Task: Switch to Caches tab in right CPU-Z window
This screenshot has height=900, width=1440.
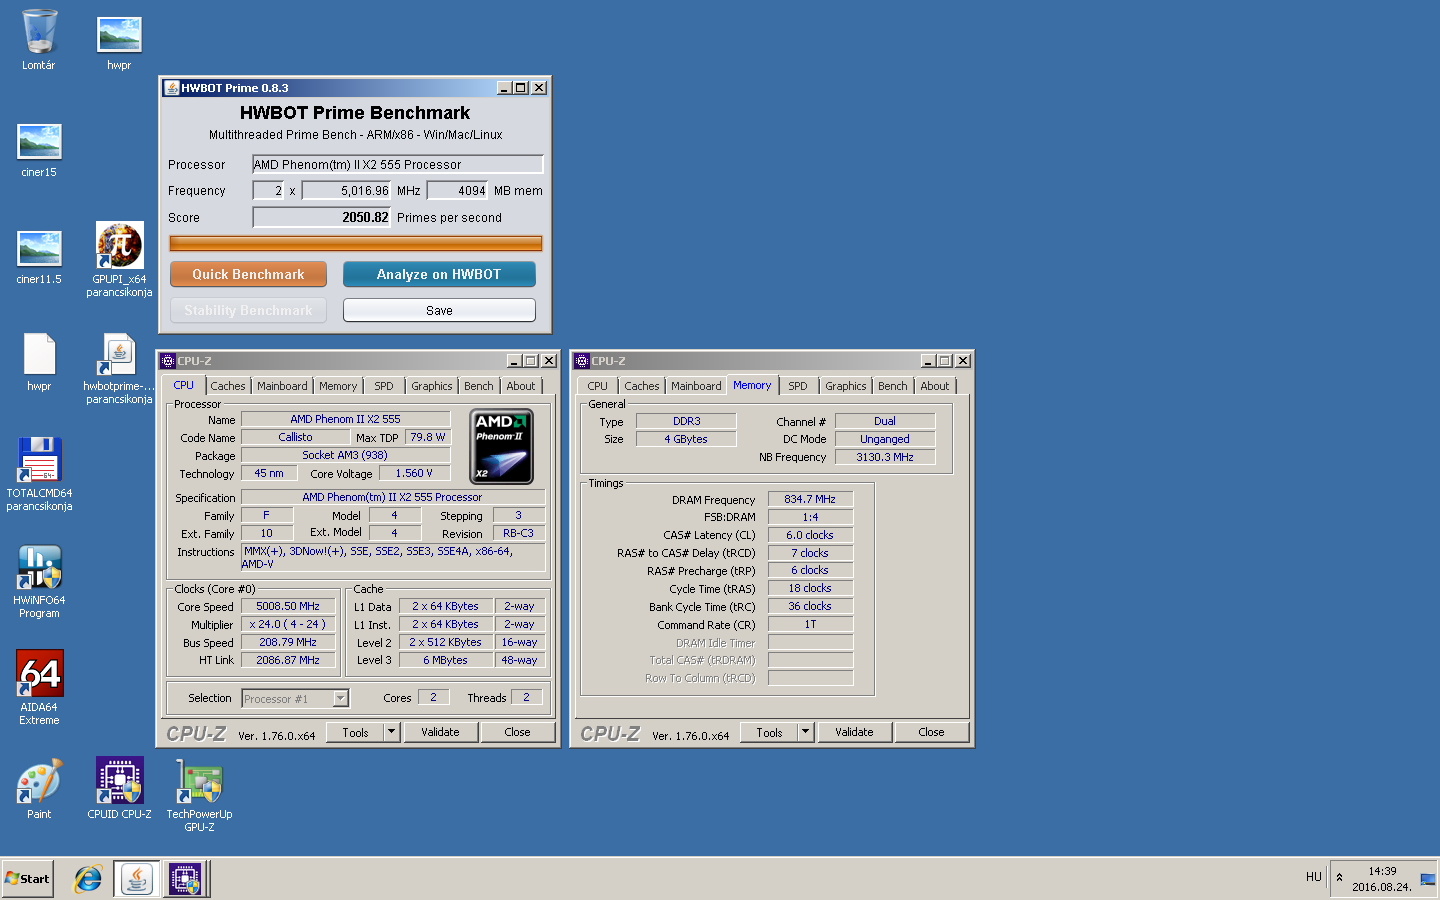Action: pyautogui.click(x=642, y=386)
